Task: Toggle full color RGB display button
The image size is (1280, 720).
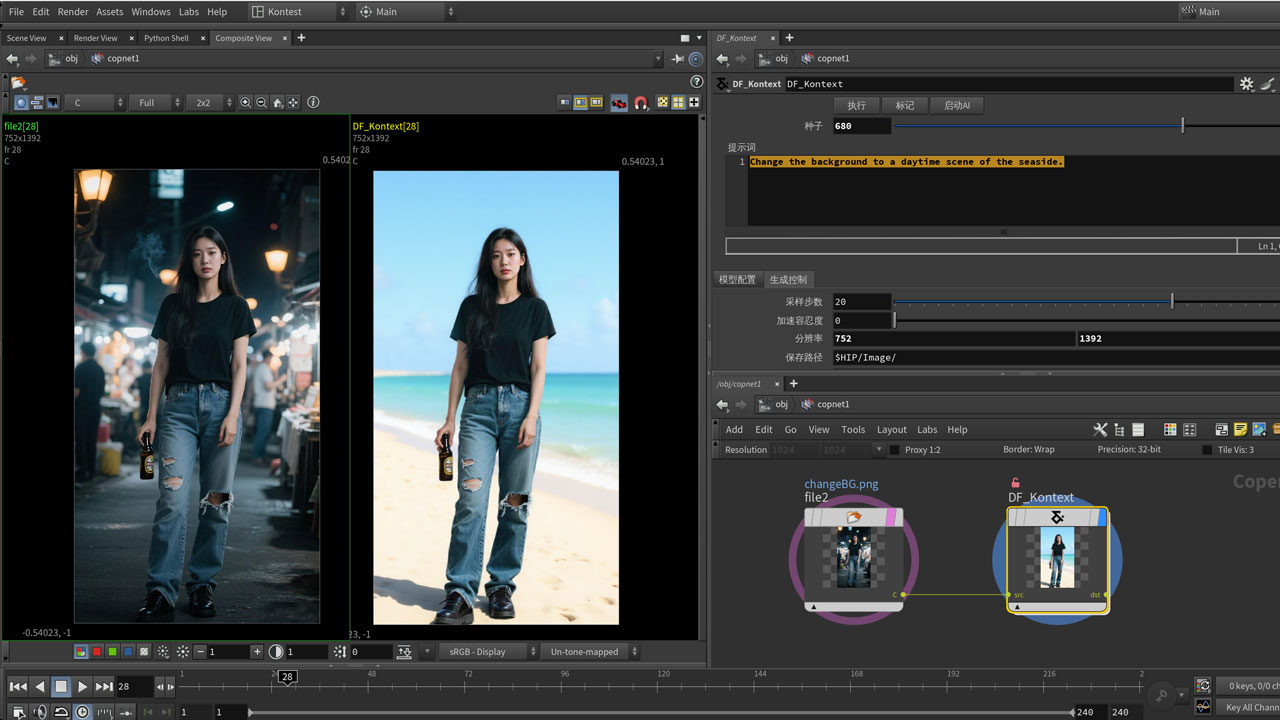Action: [81, 651]
